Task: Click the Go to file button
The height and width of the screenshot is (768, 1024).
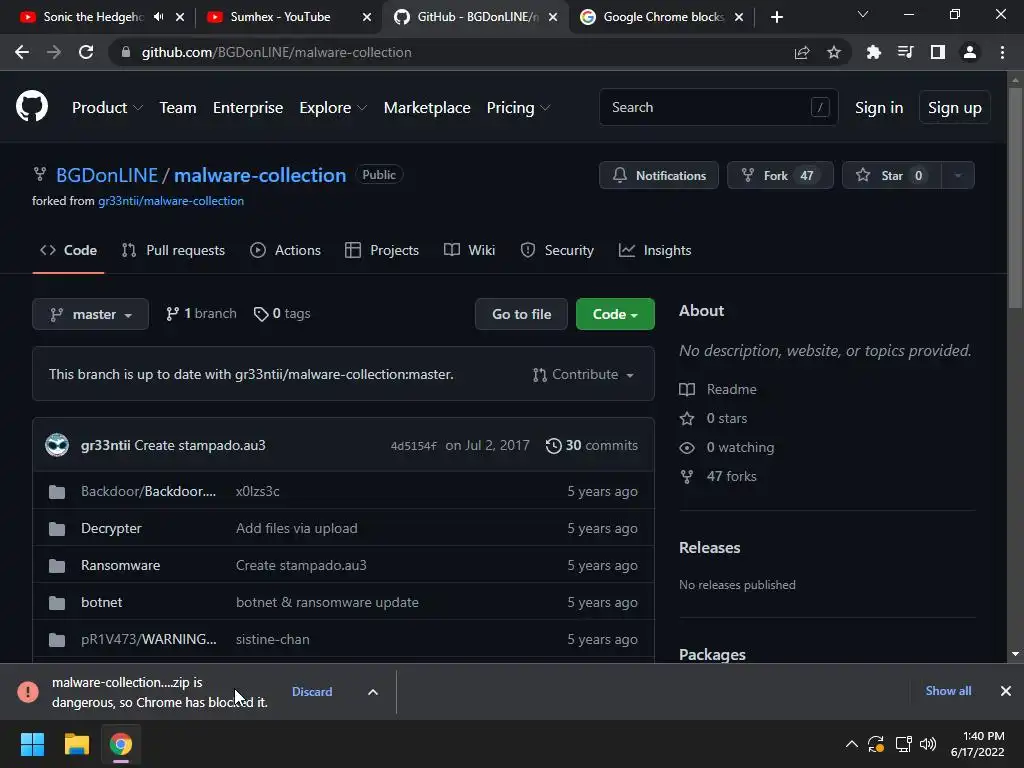Action: pos(521,314)
